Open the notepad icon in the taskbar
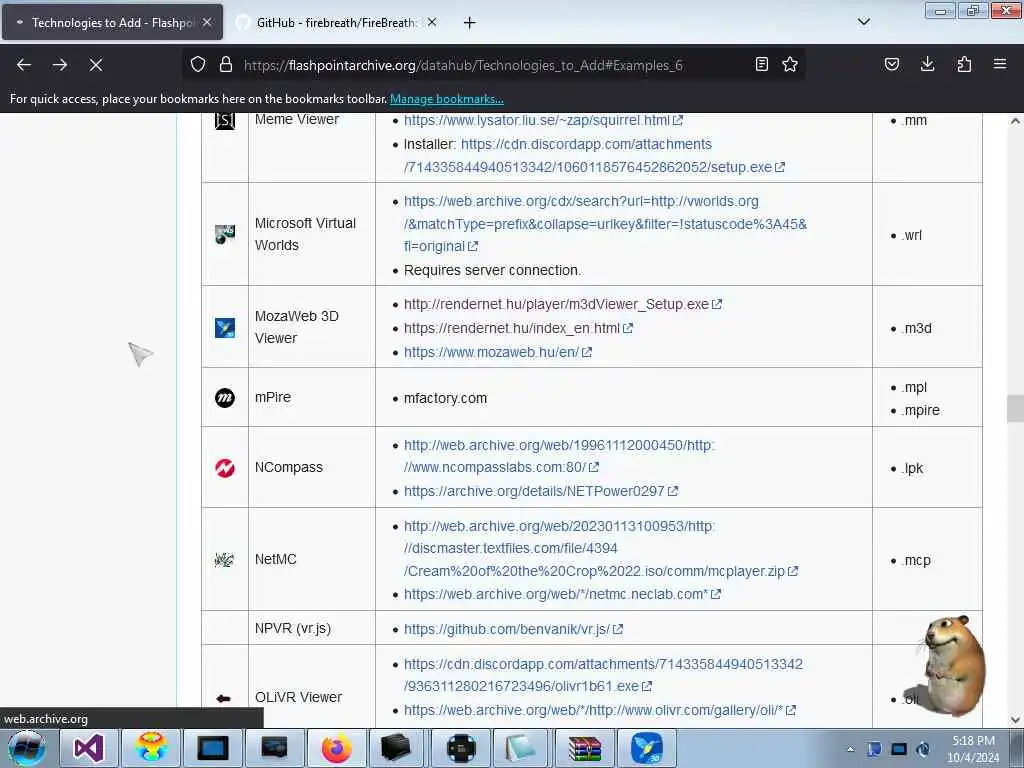Image resolution: width=1024 pixels, height=768 pixels. pos(521,748)
